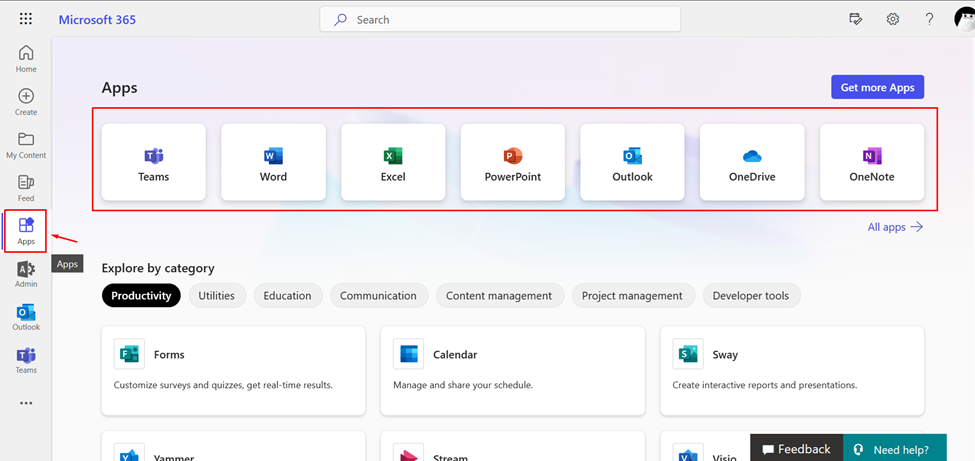975x461 pixels.
Task: Click the Need help? button
Action: [x=894, y=449]
